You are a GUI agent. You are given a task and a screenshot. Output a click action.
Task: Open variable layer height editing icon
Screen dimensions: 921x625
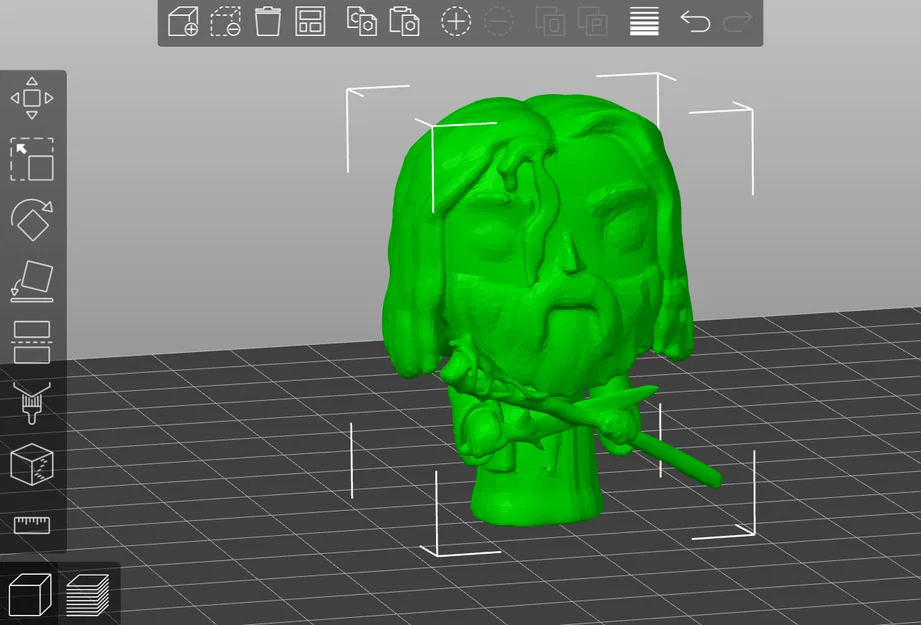[x=644, y=22]
